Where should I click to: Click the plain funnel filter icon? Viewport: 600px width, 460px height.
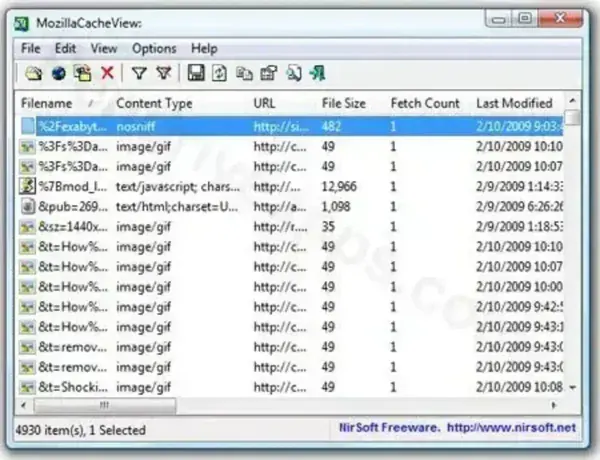pyautogui.click(x=139, y=73)
